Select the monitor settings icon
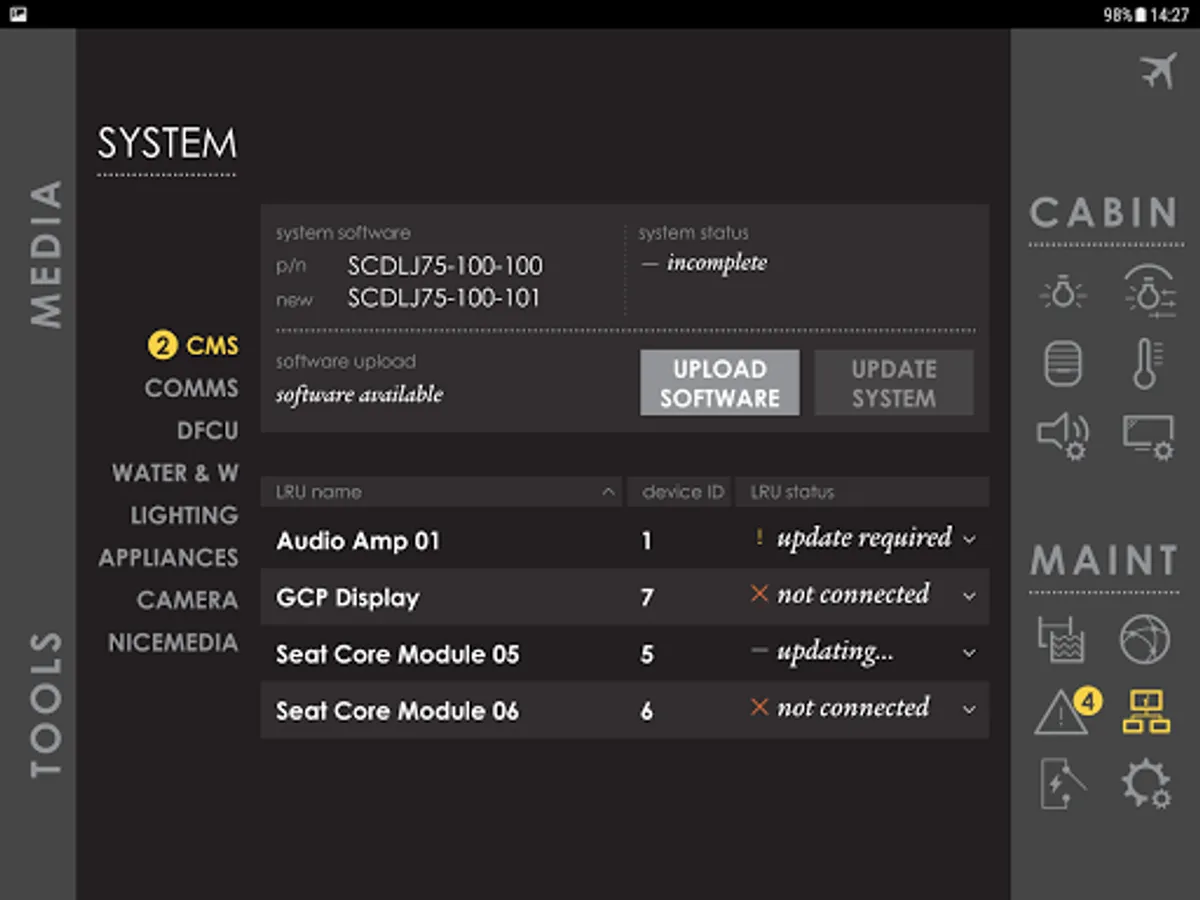 tap(1148, 434)
